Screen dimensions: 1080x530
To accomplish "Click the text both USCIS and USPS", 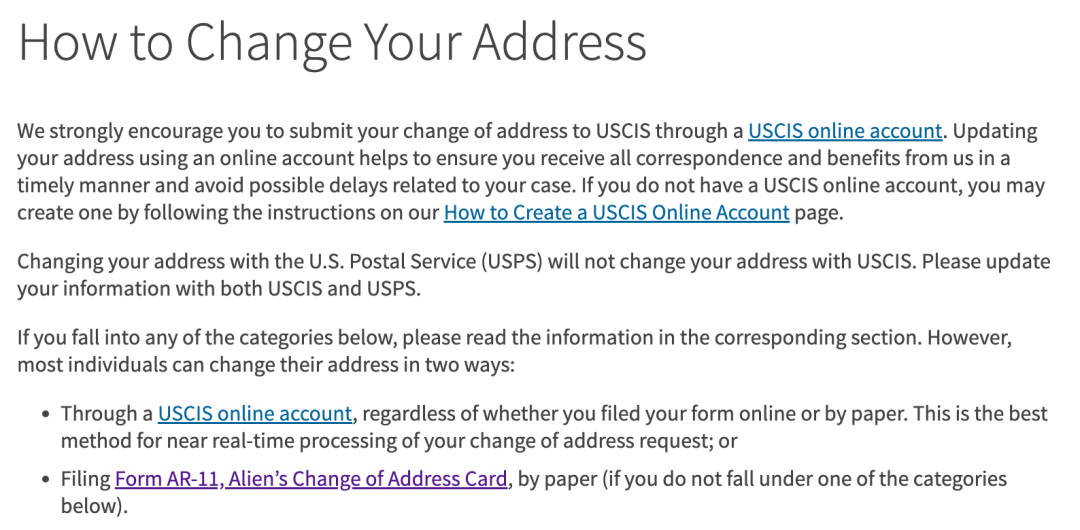I will 320,289.
